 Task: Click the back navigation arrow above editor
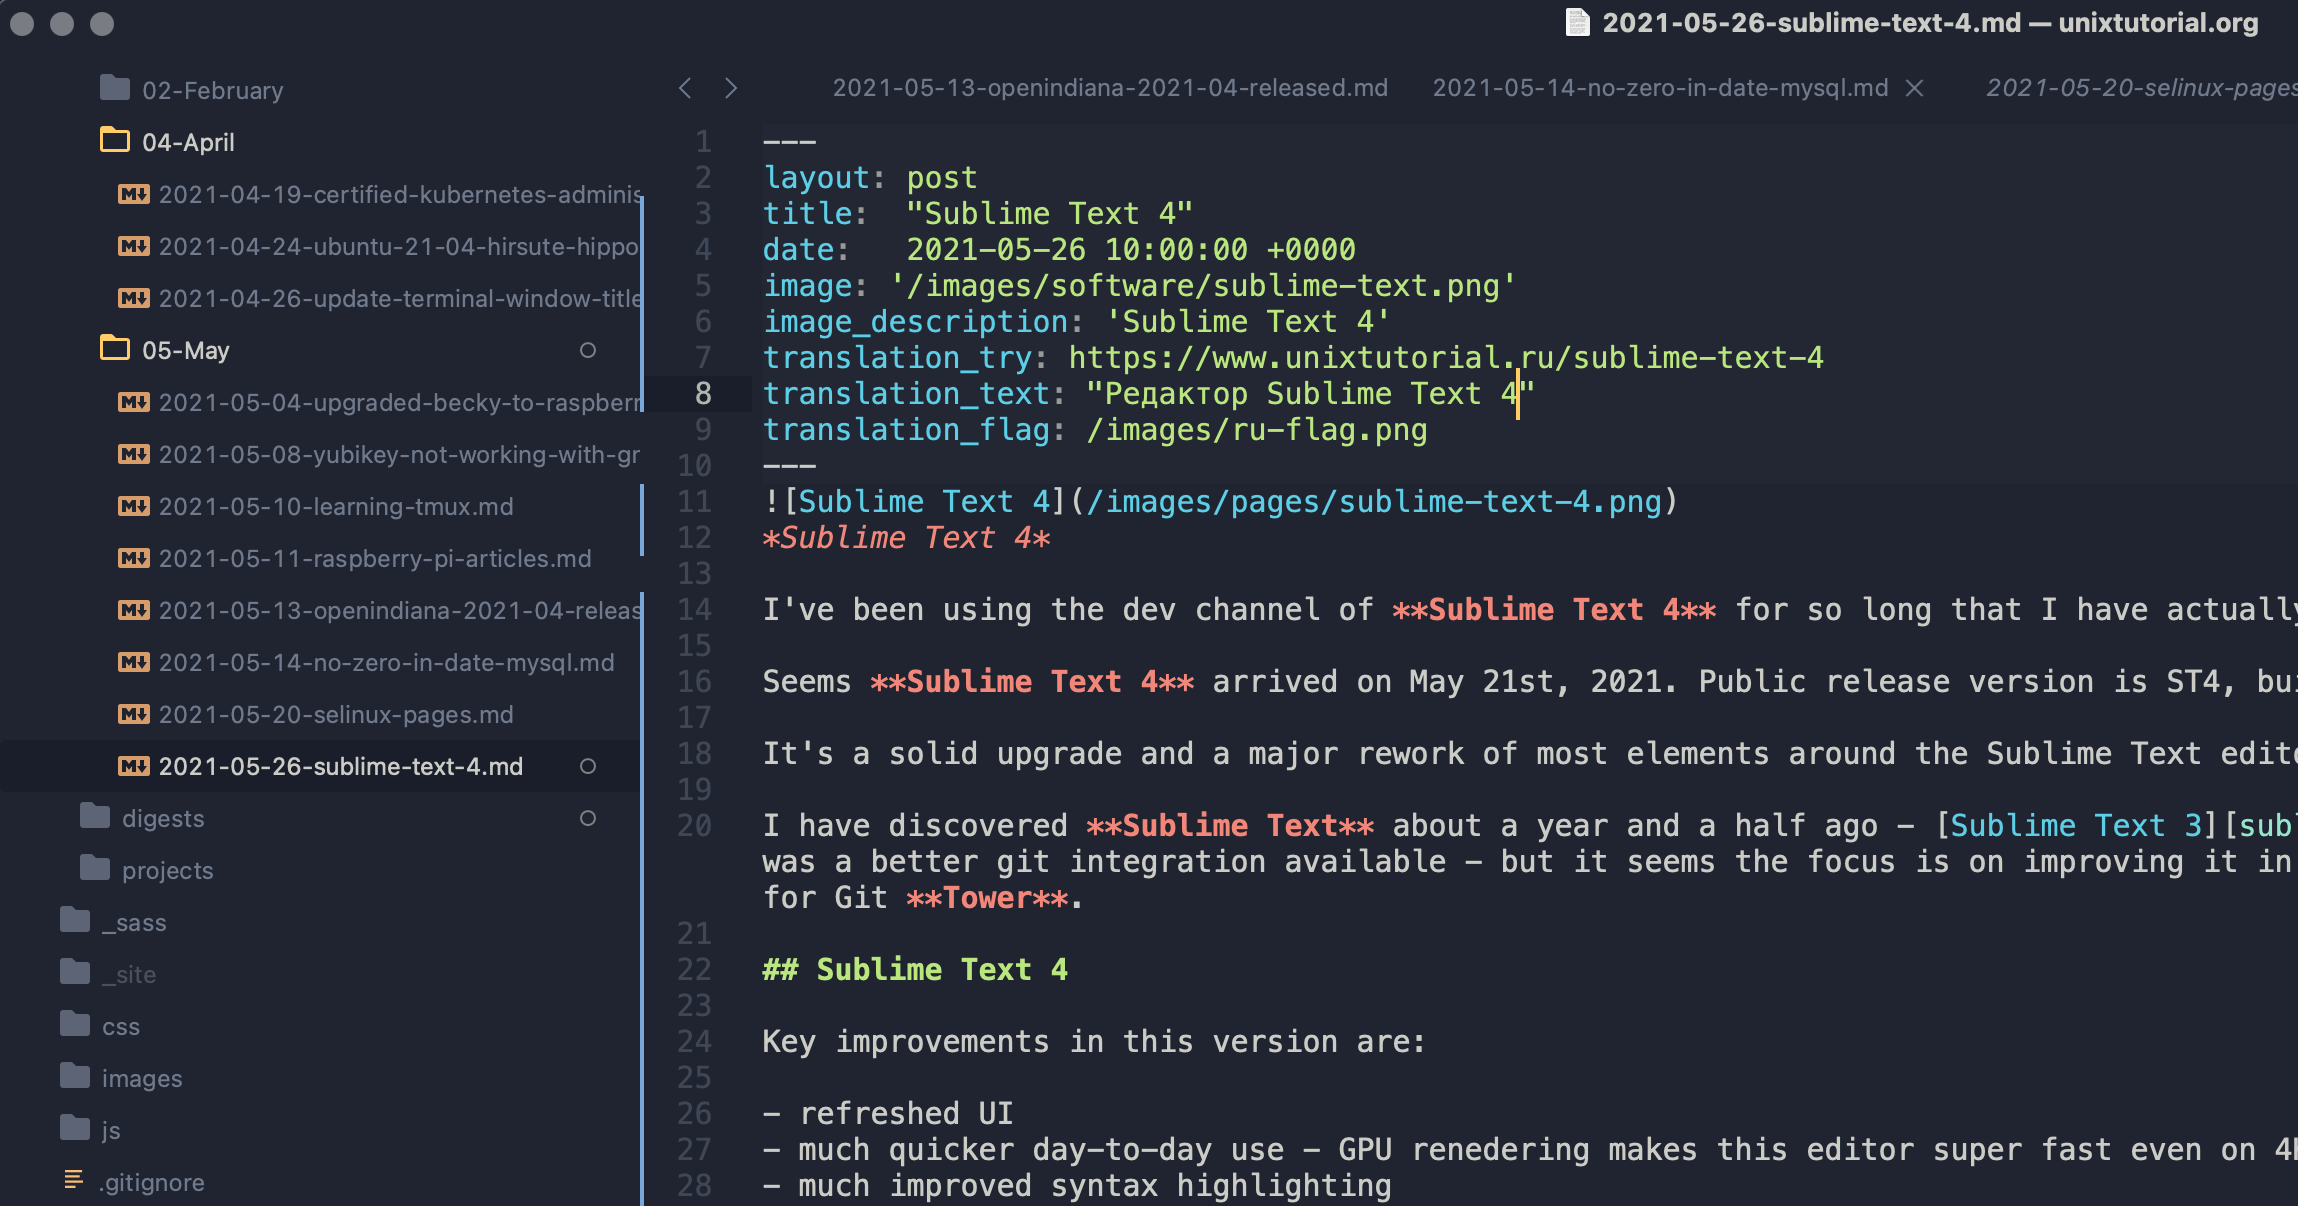(685, 88)
